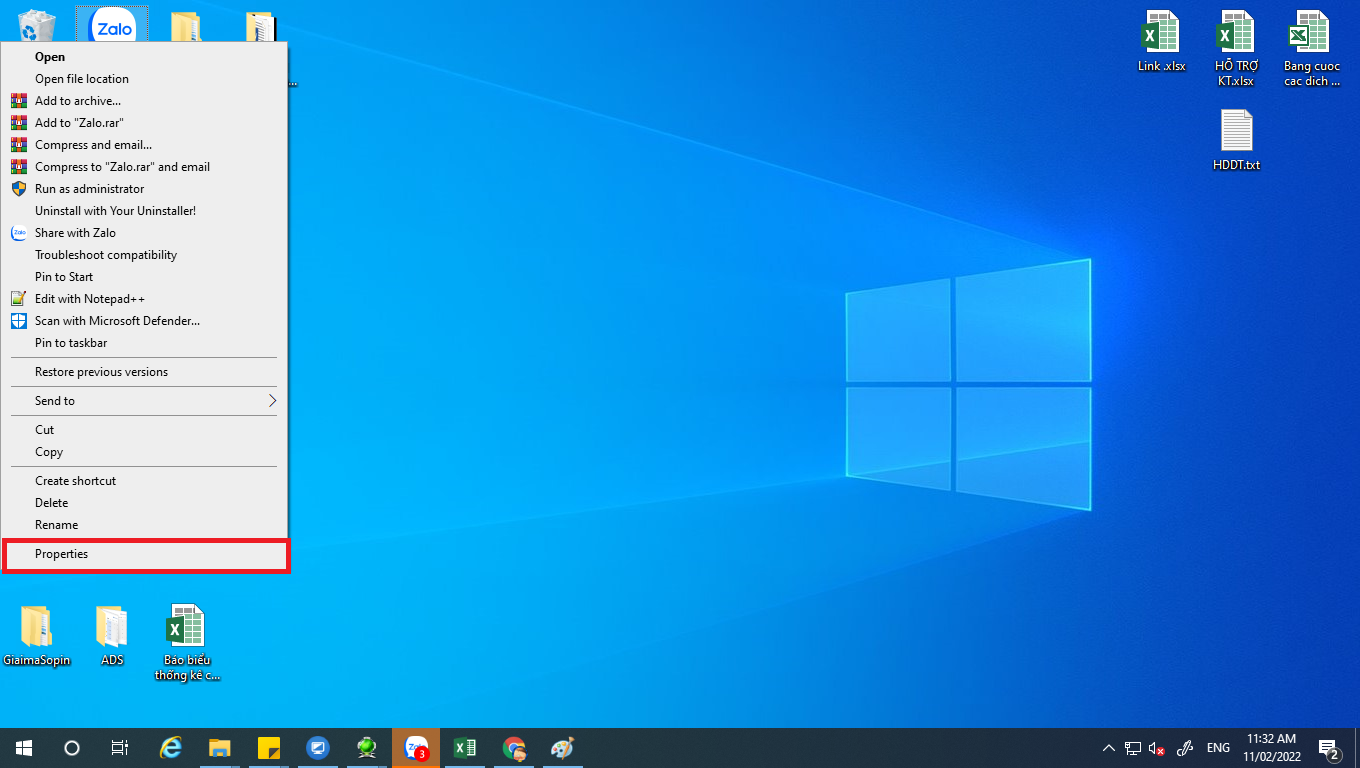The height and width of the screenshot is (768, 1360).
Task: Choose Add to archive...
Action: [x=144, y=101]
